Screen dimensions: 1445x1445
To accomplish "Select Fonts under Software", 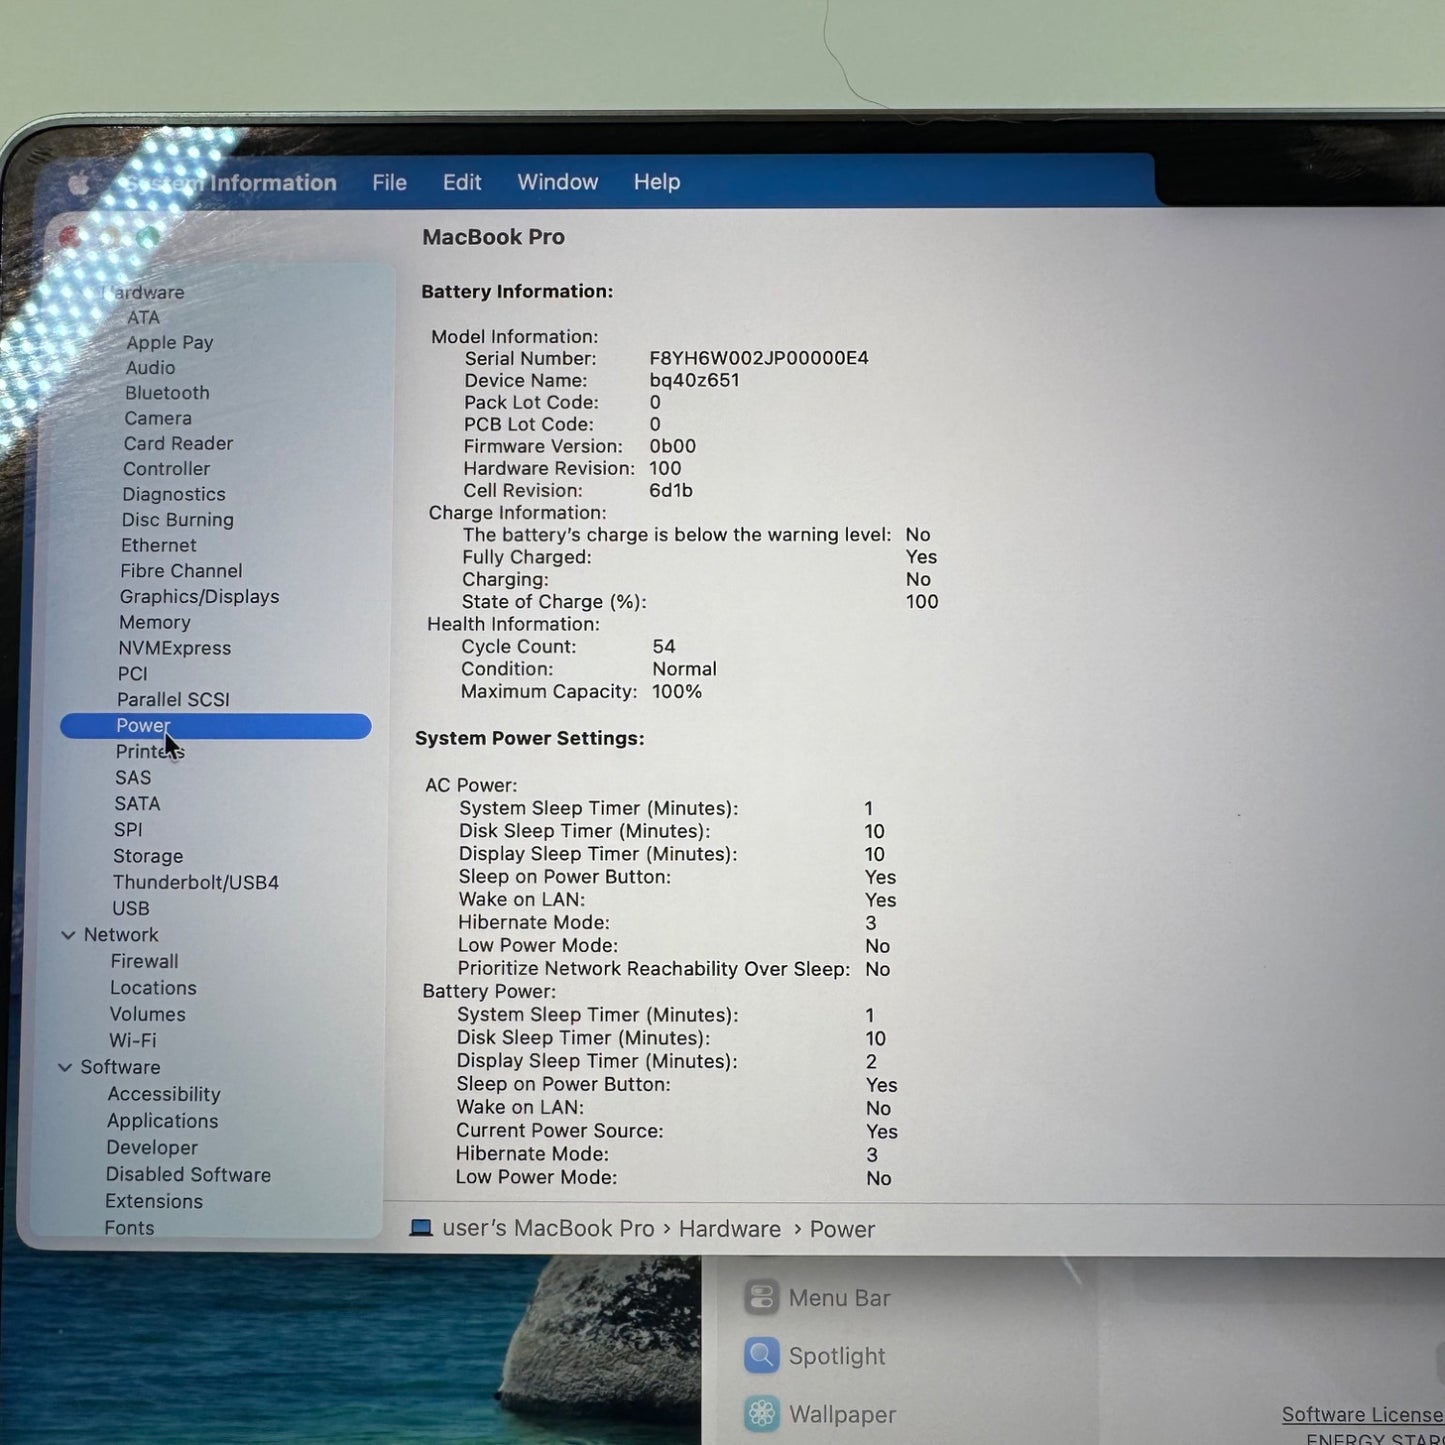I will (129, 1228).
